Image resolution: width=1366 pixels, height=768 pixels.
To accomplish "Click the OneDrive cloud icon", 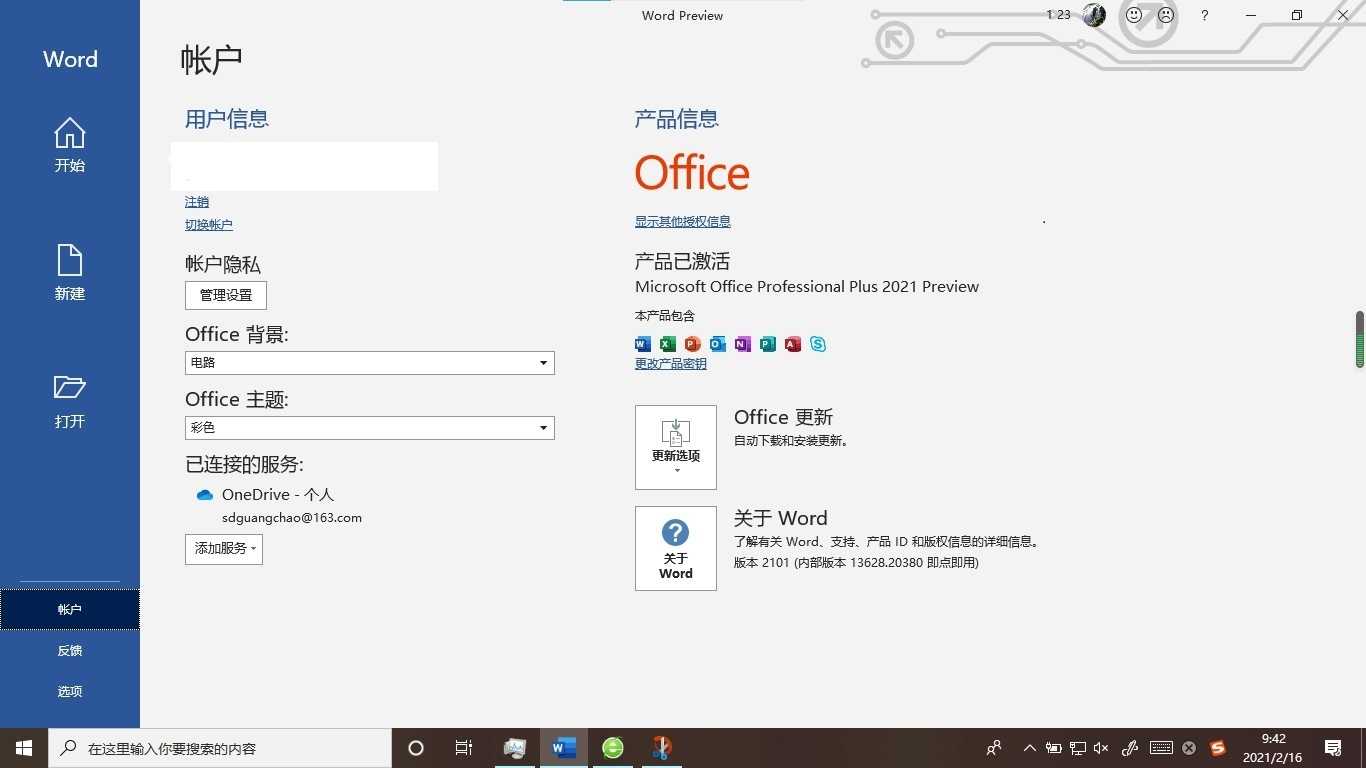I will [x=205, y=495].
